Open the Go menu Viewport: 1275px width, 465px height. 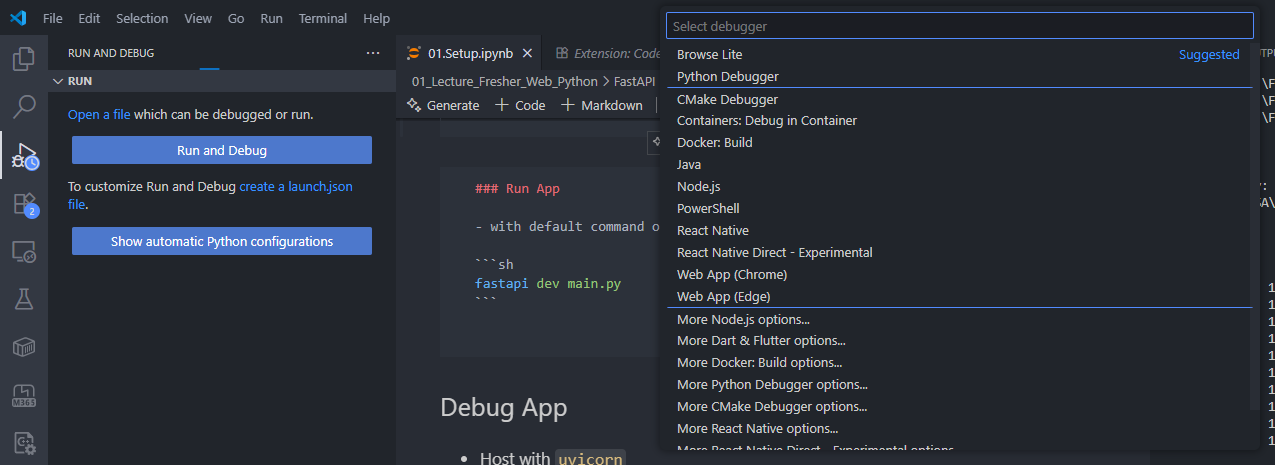click(236, 18)
